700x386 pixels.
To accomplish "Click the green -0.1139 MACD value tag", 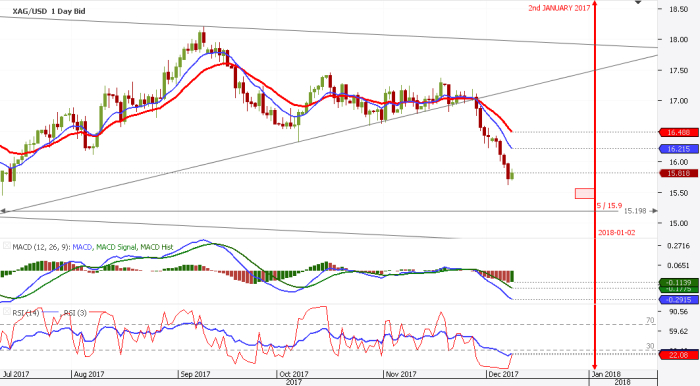I will pyautogui.click(x=679, y=282).
